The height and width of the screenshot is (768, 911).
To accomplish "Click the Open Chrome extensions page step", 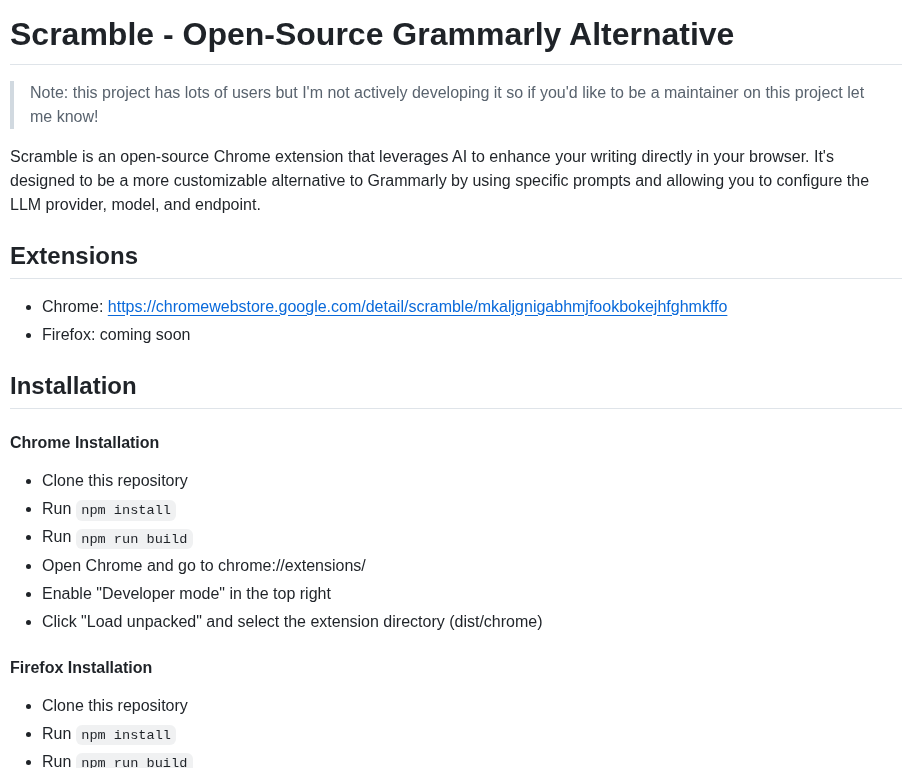I will click(x=204, y=566).
